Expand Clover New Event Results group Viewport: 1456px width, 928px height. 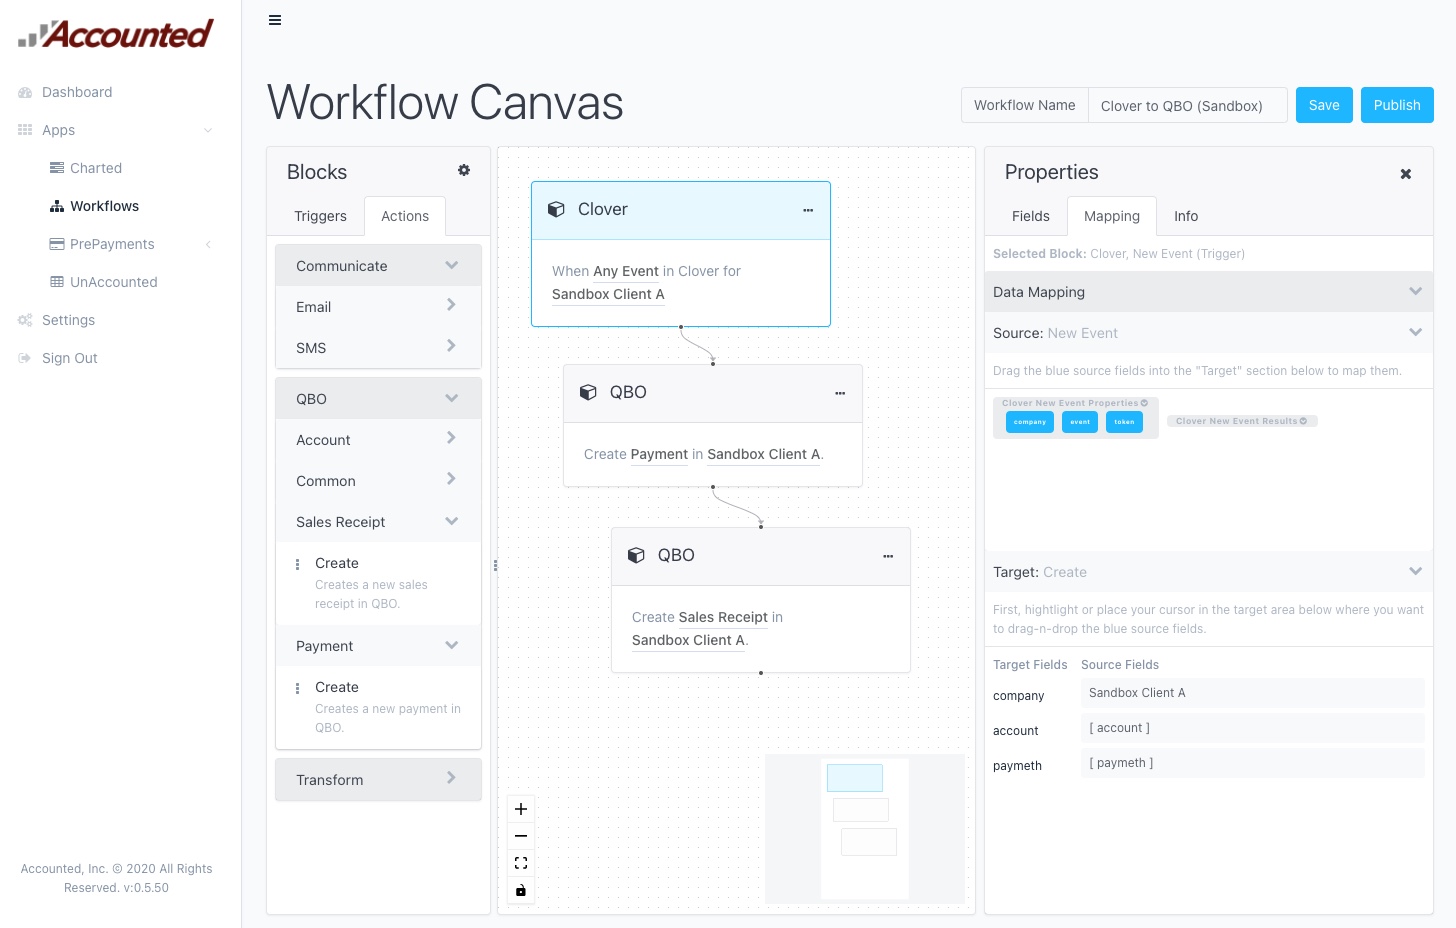click(1242, 421)
